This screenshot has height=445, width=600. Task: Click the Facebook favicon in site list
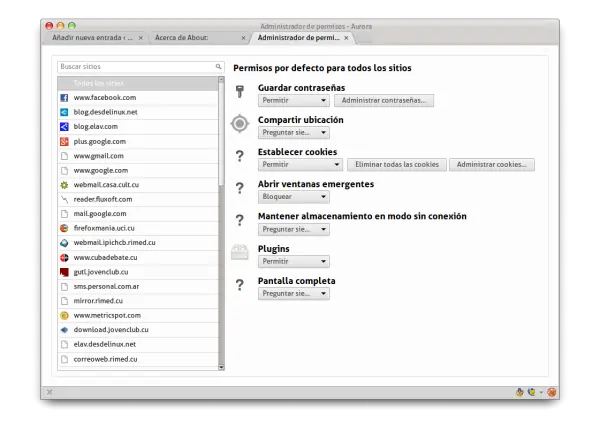(64, 98)
